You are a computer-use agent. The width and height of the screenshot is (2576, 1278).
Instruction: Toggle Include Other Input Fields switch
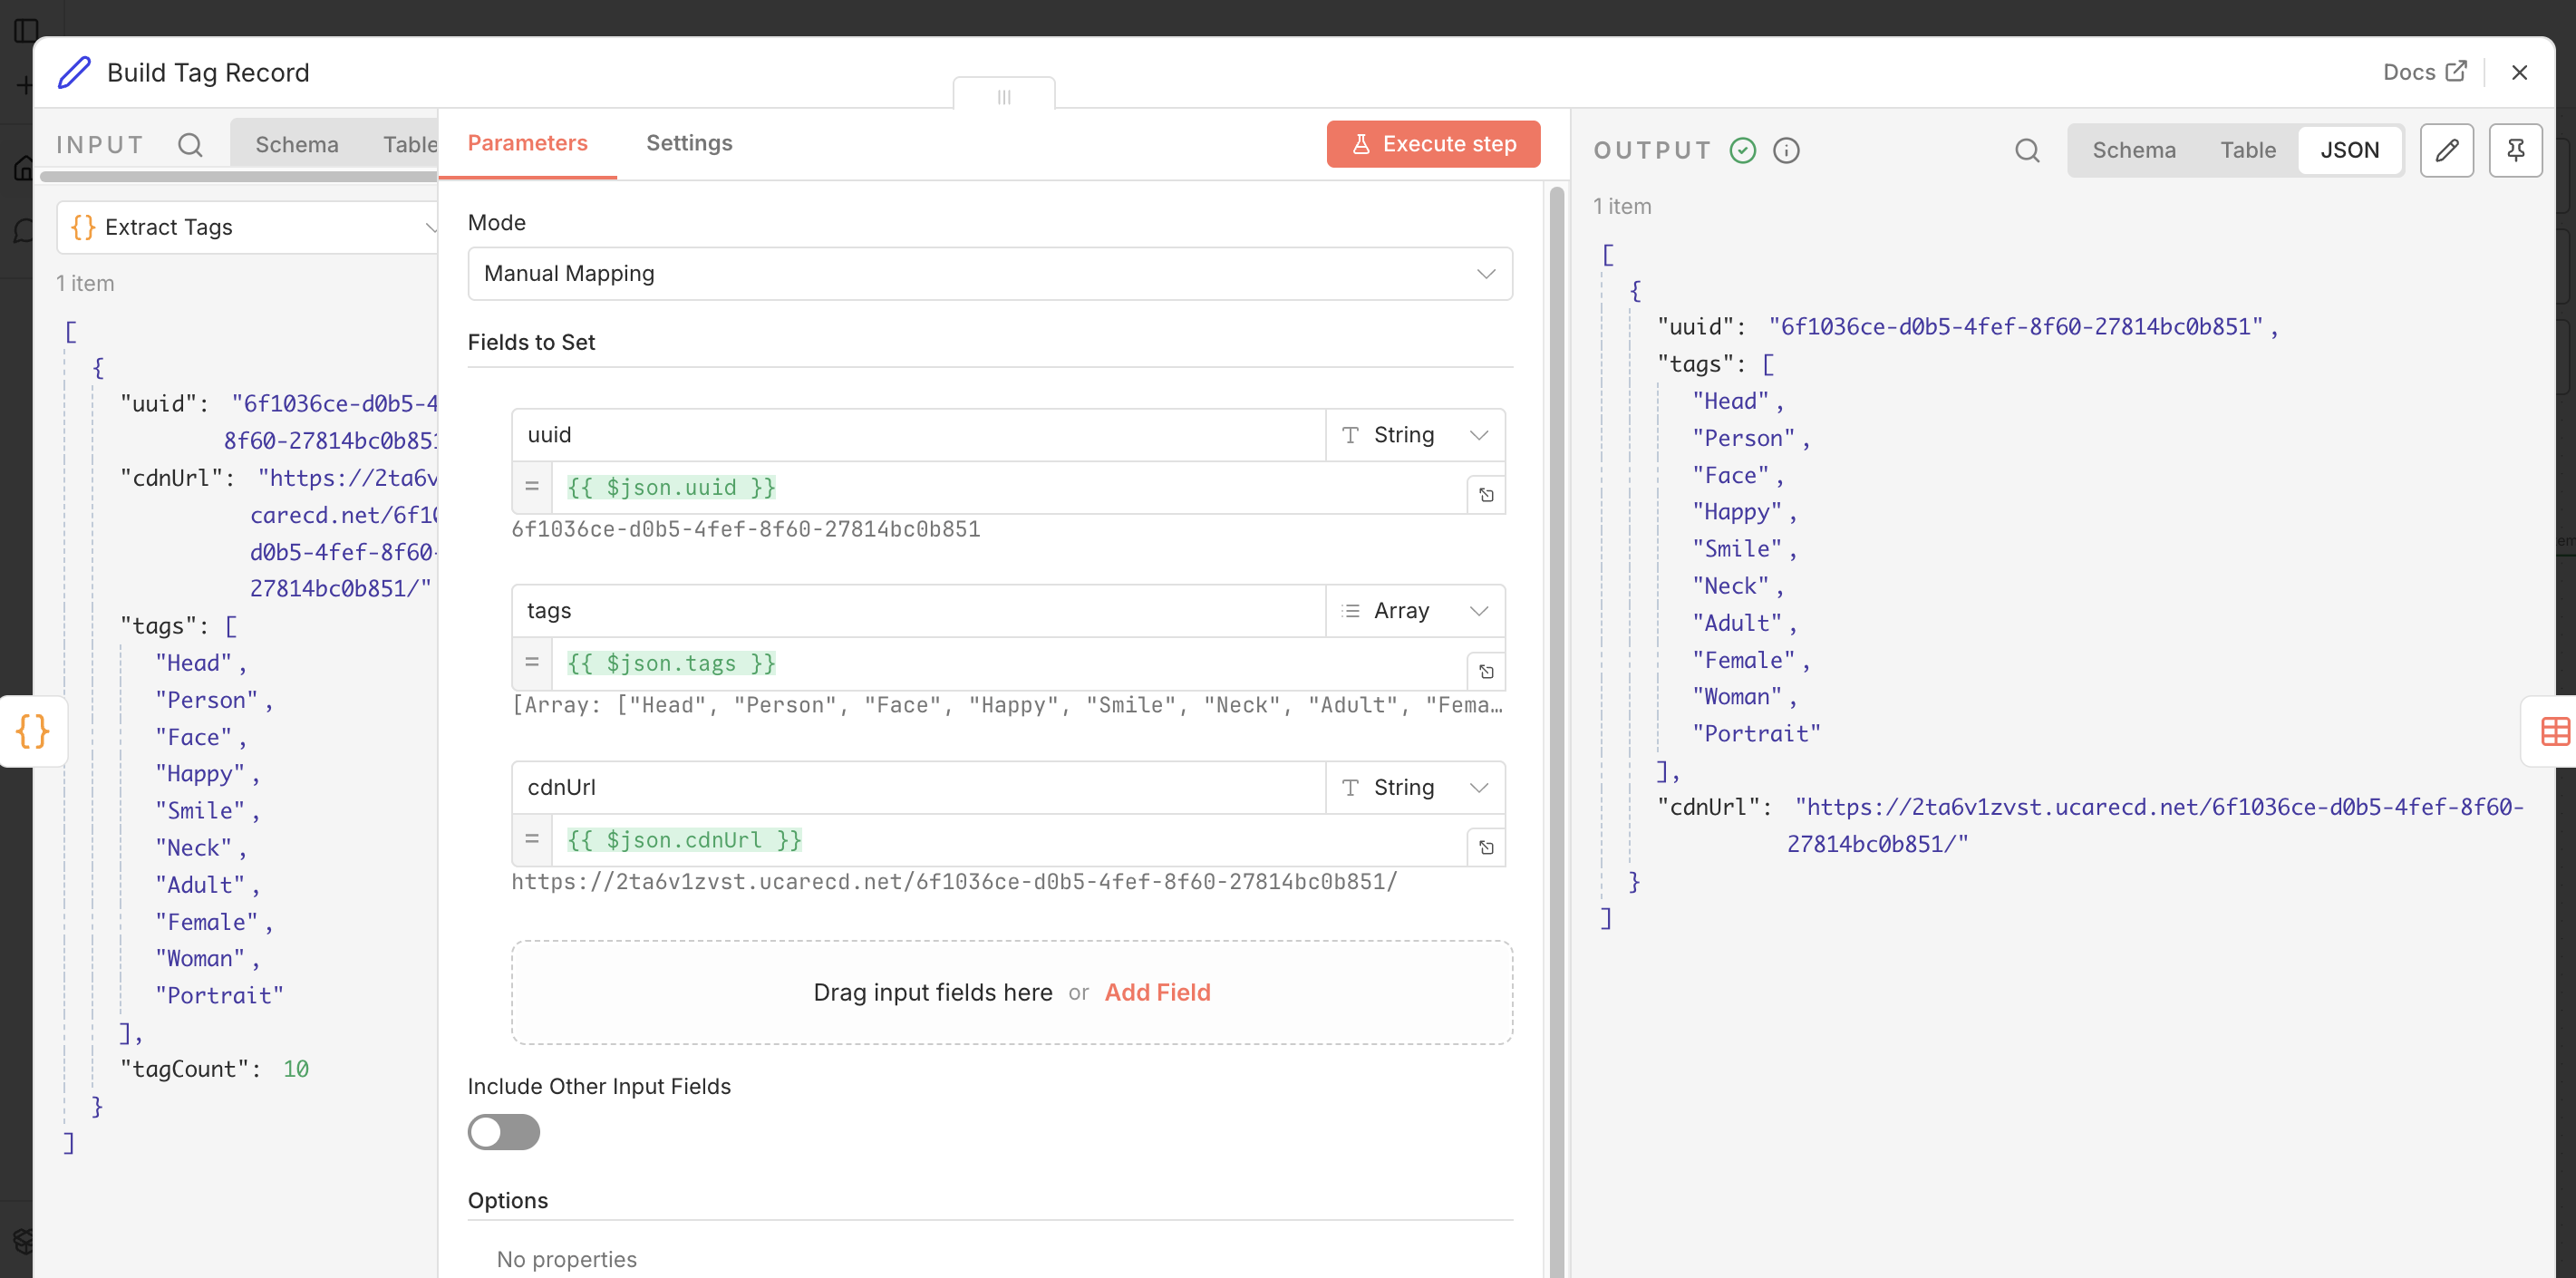[504, 1132]
